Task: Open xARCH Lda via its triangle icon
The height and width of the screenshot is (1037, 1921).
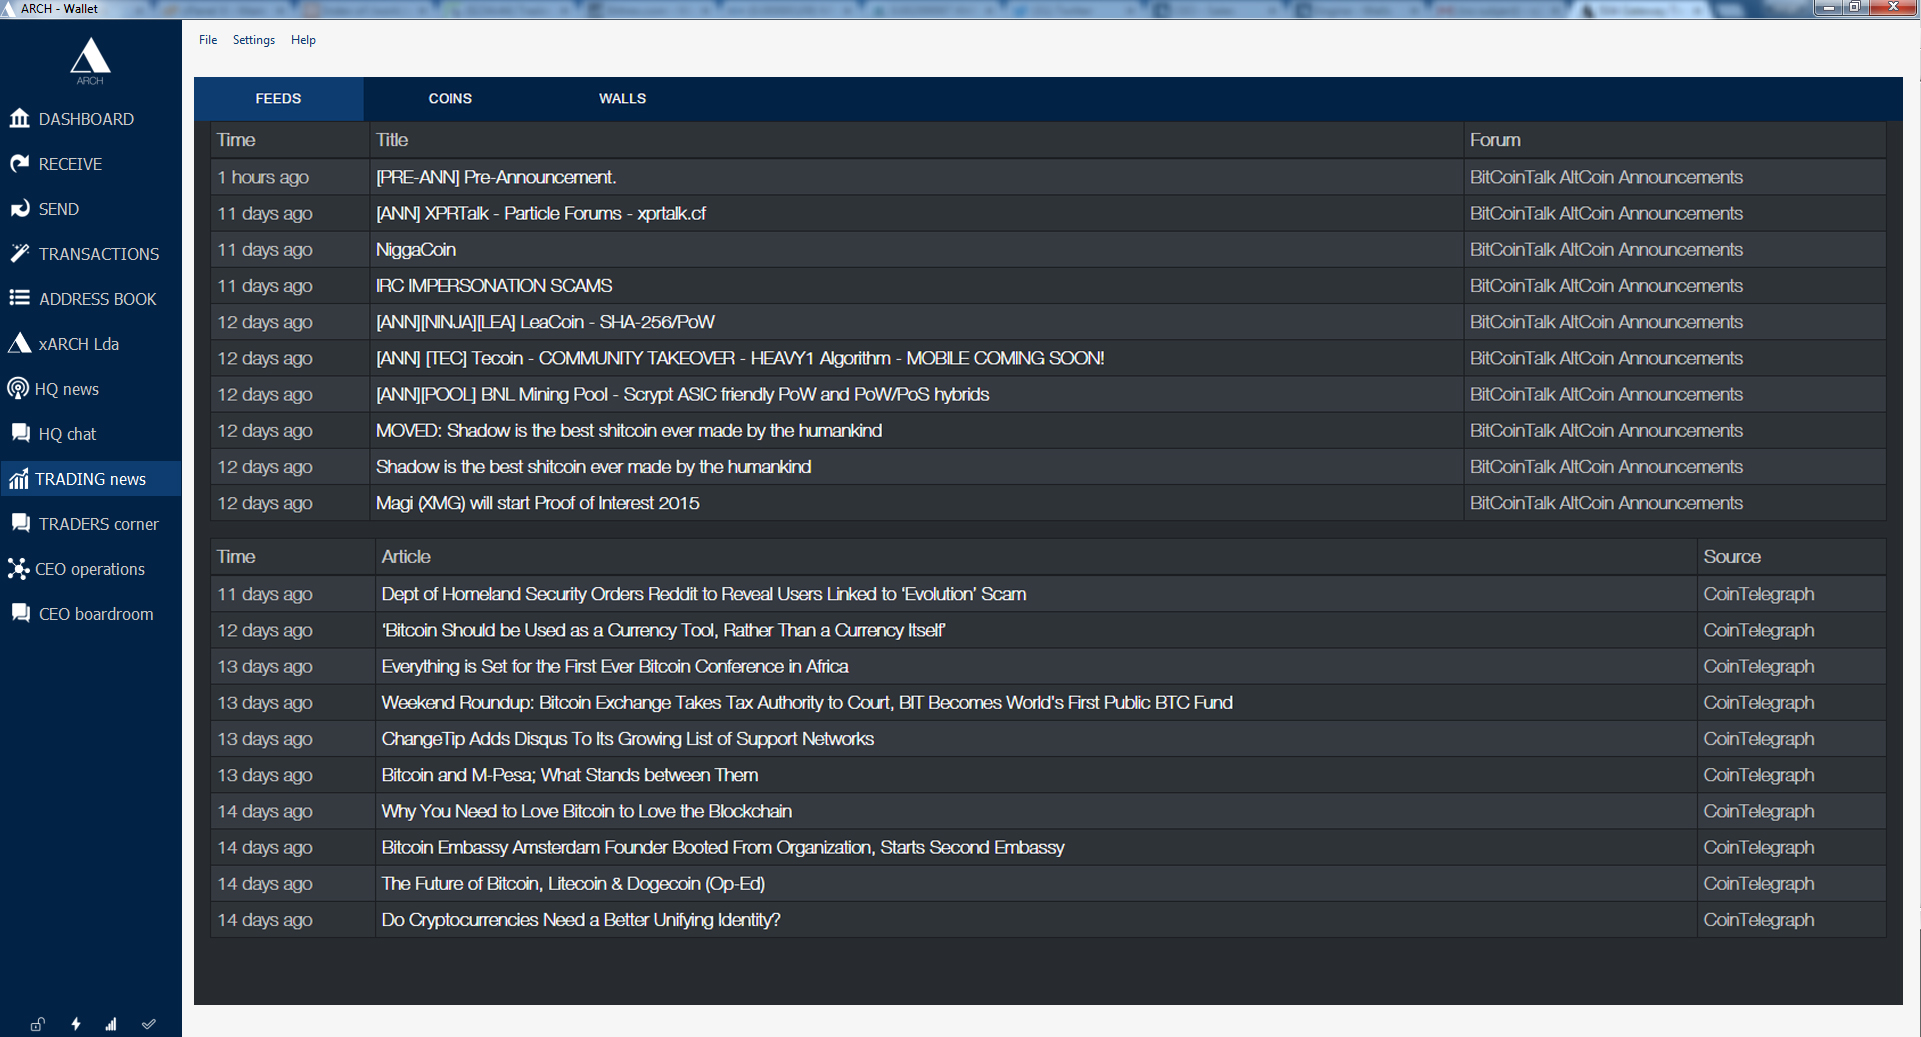Action: [19, 343]
